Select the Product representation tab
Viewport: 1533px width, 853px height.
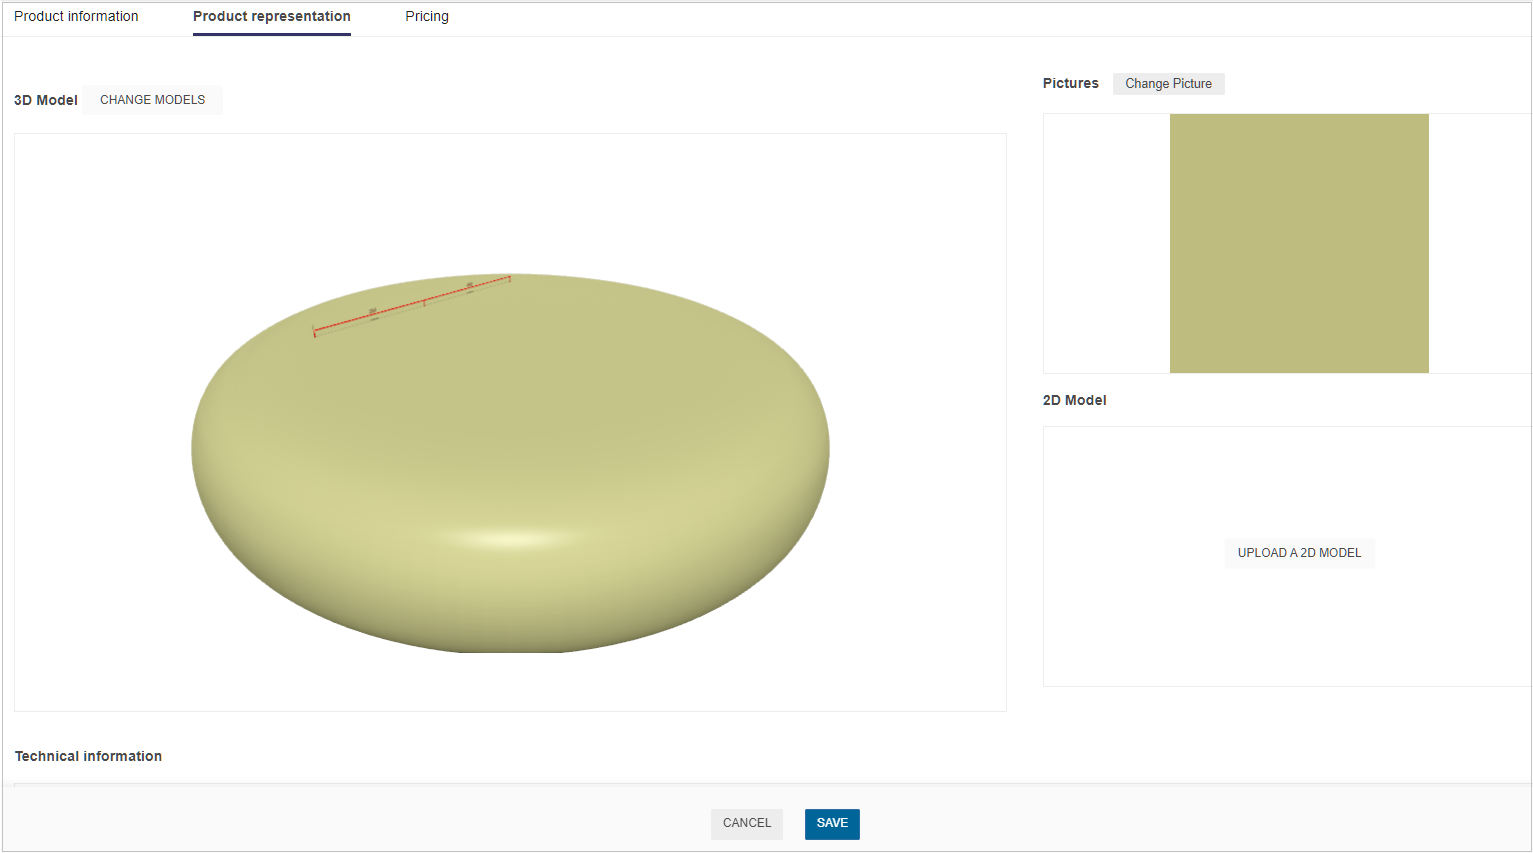click(271, 16)
